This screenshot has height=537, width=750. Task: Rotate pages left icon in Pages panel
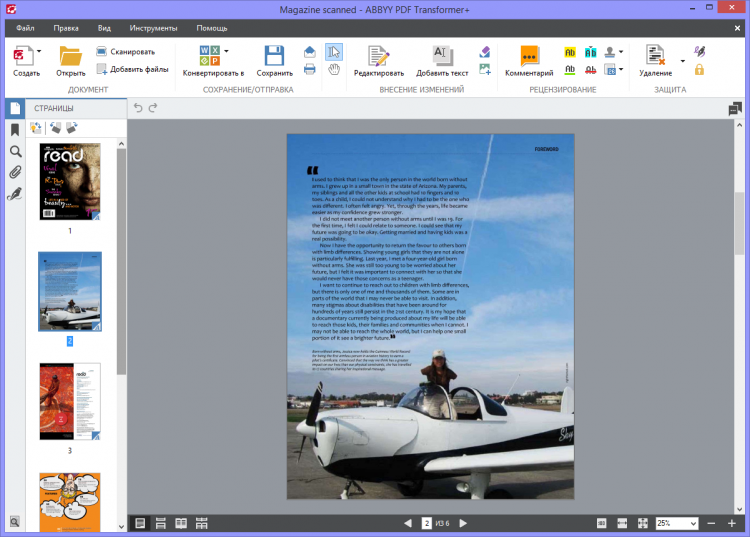[x=55, y=128]
